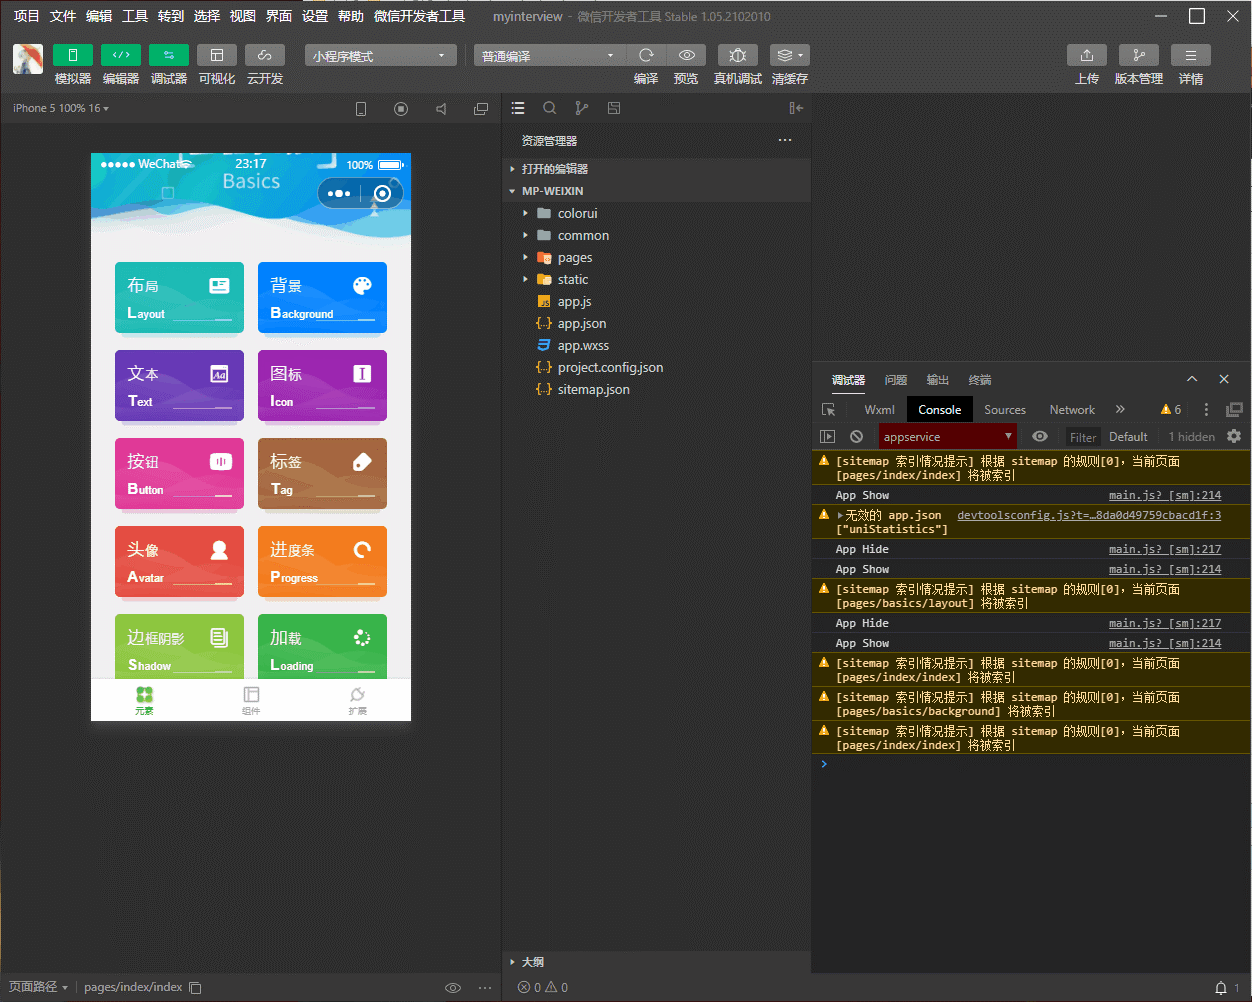Open cloud development (云开发) button
Image resolution: width=1252 pixels, height=1002 pixels.
(x=265, y=55)
